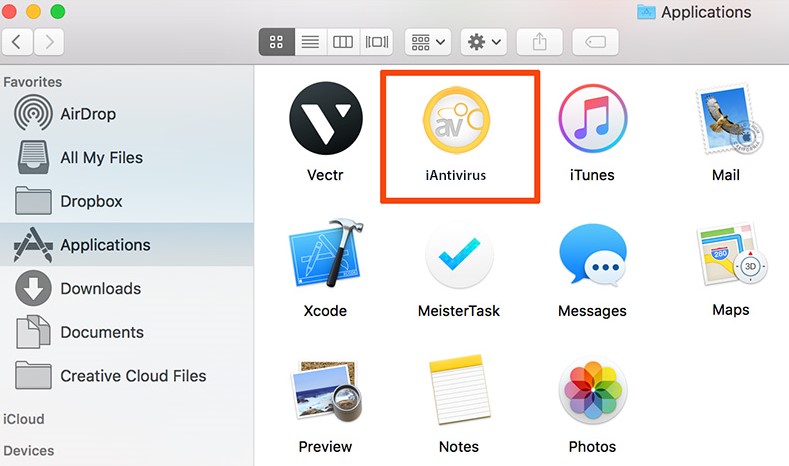Click the "Xcode" file name

tap(325, 310)
